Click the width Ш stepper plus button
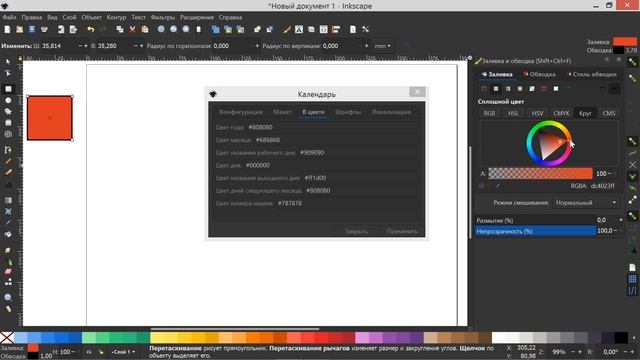Viewport: 640px width, 360px height. 86,46
